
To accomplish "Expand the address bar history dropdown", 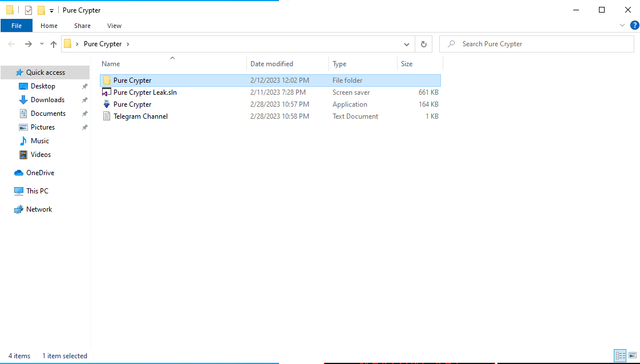I will click(406, 44).
